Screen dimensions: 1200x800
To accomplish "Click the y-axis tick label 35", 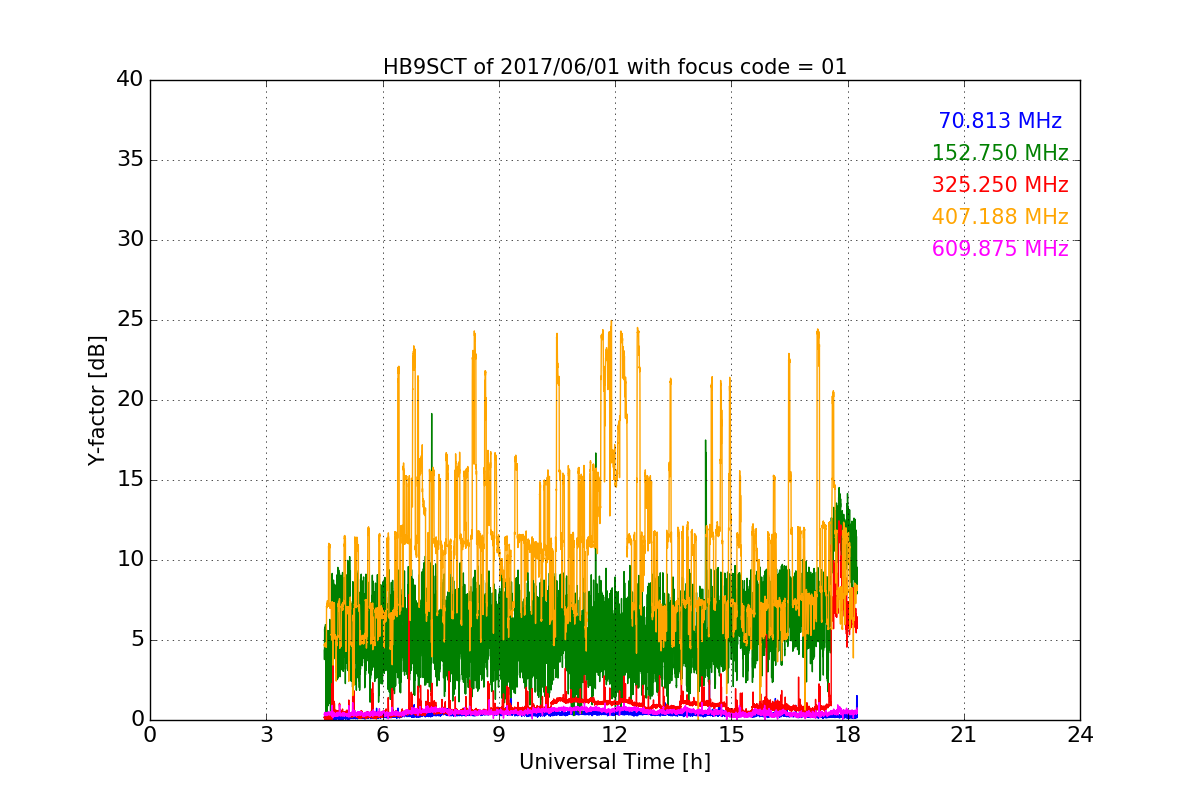I will 129,160.
